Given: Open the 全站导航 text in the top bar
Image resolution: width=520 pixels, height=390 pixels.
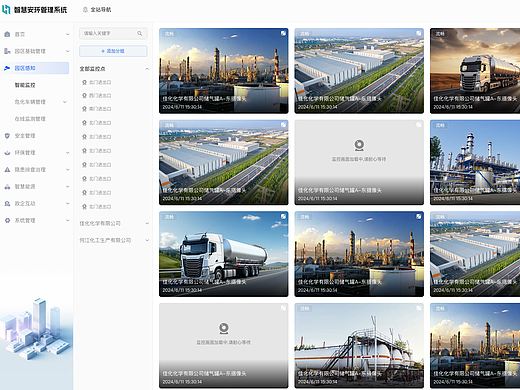Looking at the screenshot, I should tap(101, 10).
